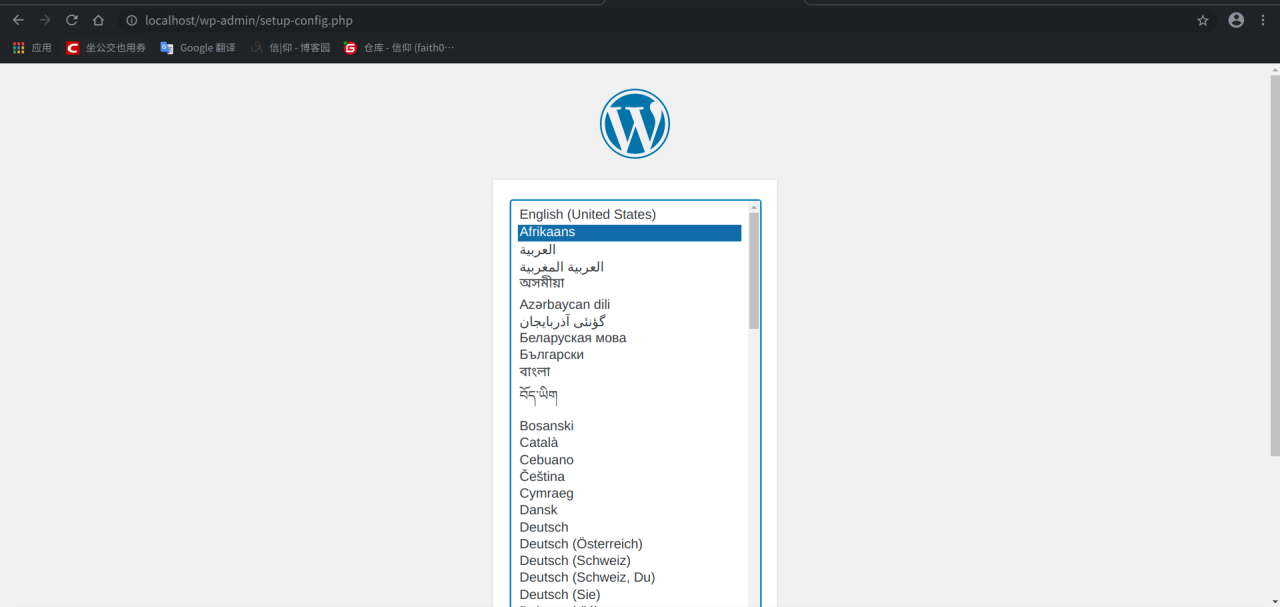Screen dimensions: 1280x607
Task: Select English (United States) language
Action: pos(587,214)
